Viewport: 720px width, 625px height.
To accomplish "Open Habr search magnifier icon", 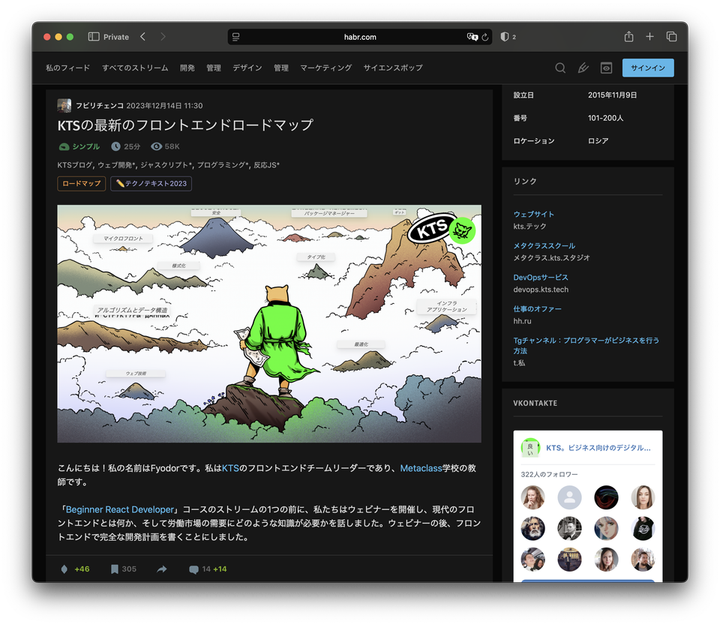I will tap(560, 68).
